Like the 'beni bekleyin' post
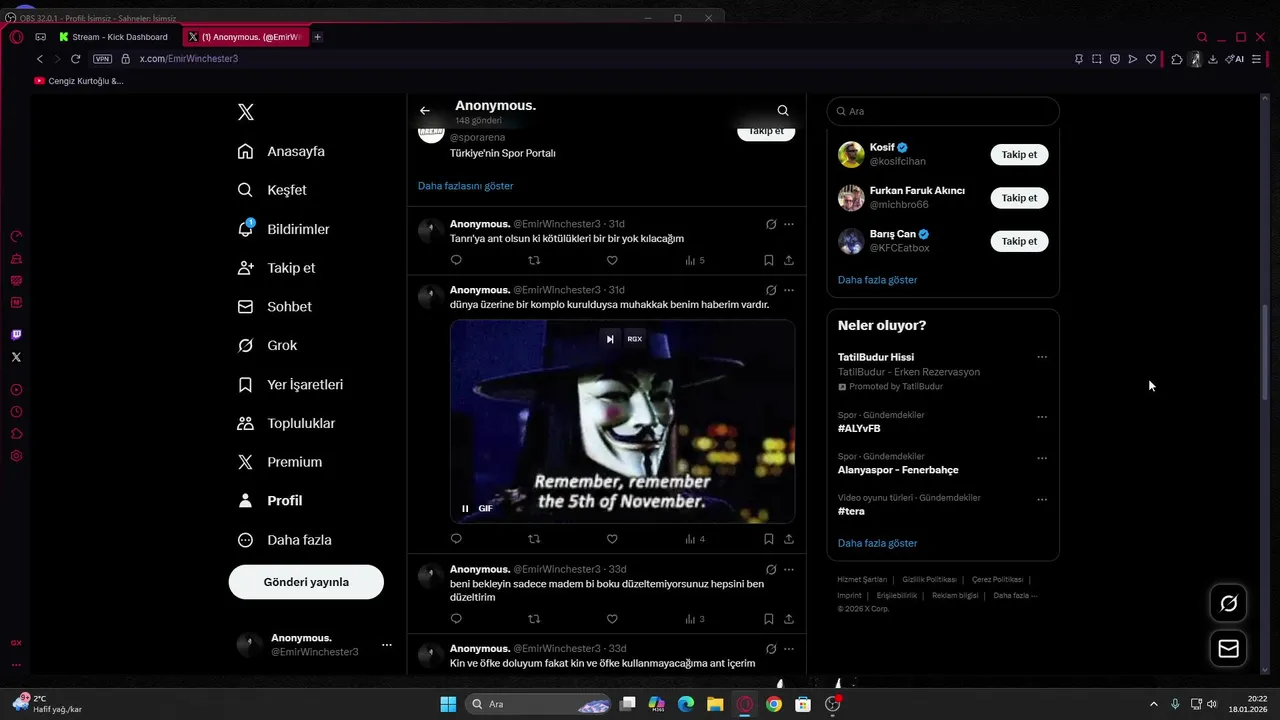The height and width of the screenshot is (720, 1280). tap(612, 619)
